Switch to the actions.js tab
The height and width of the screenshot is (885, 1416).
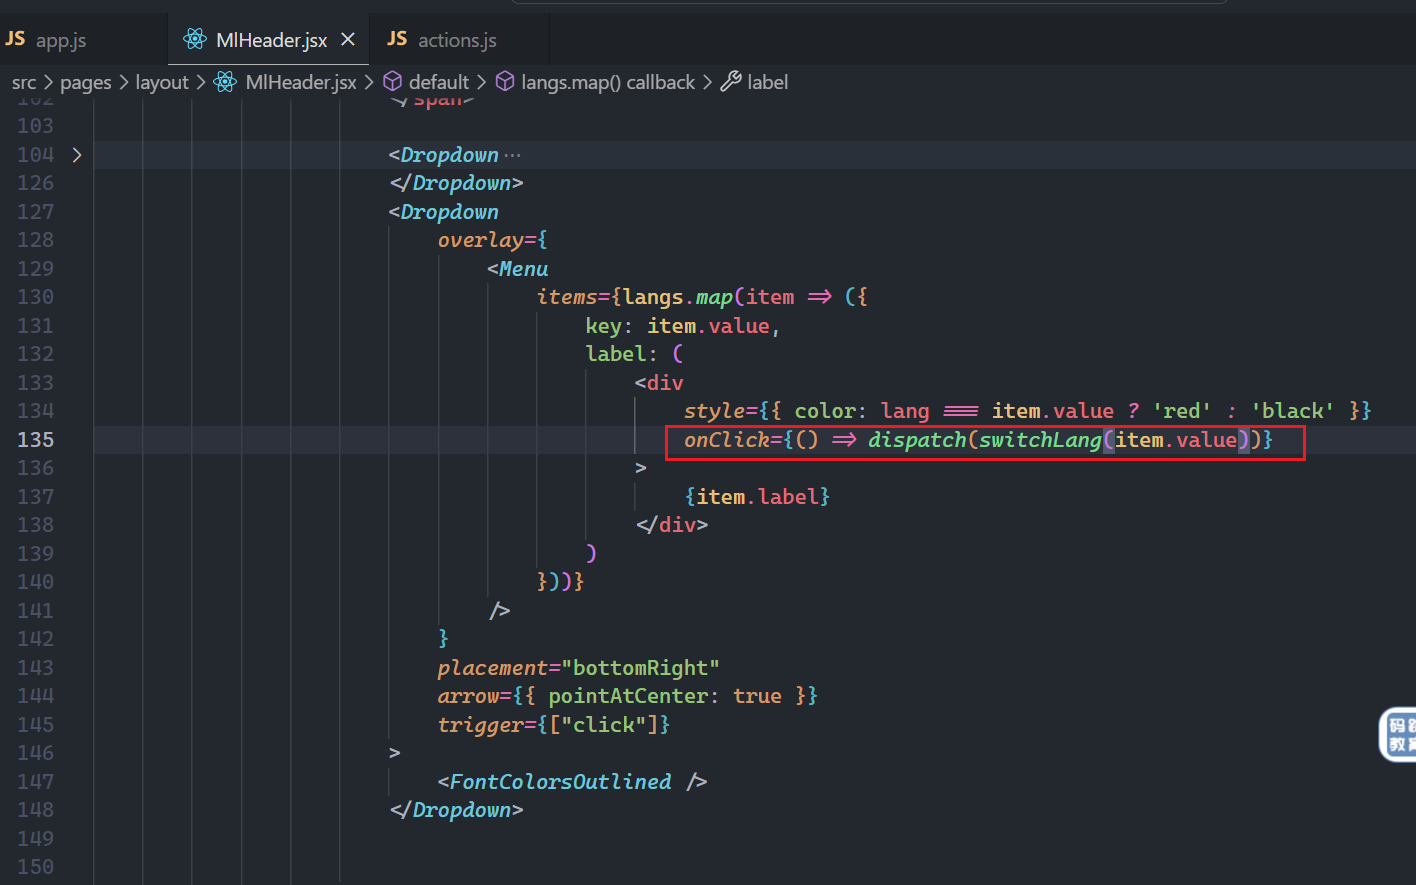[457, 40]
